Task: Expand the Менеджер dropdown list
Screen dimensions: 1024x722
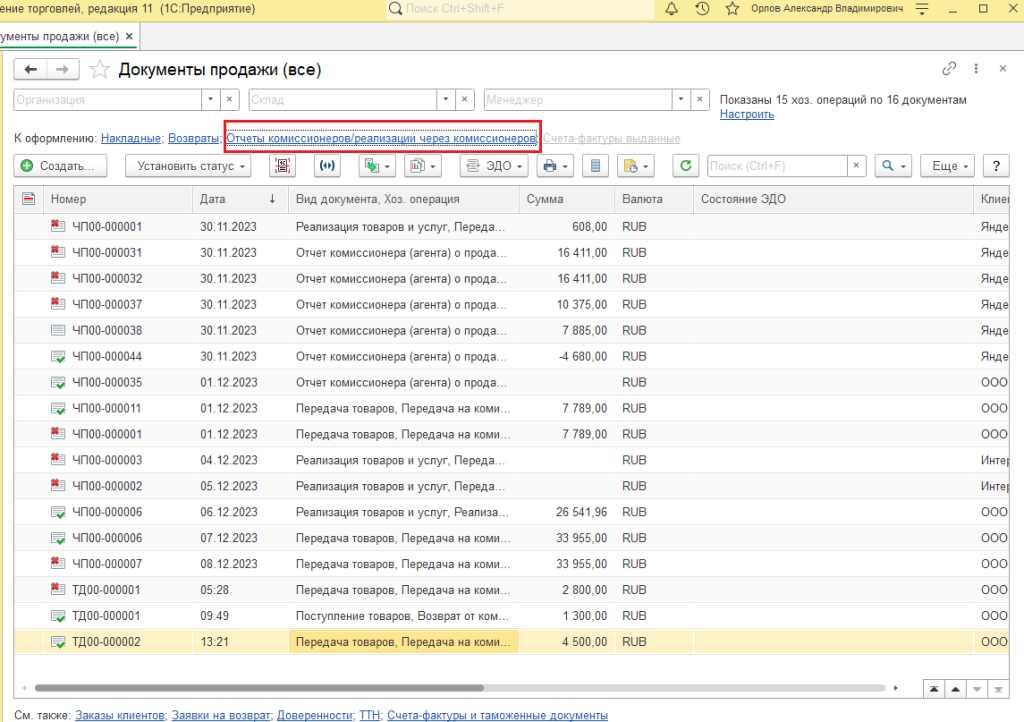Action: pyautogui.click(x=680, y=99)
